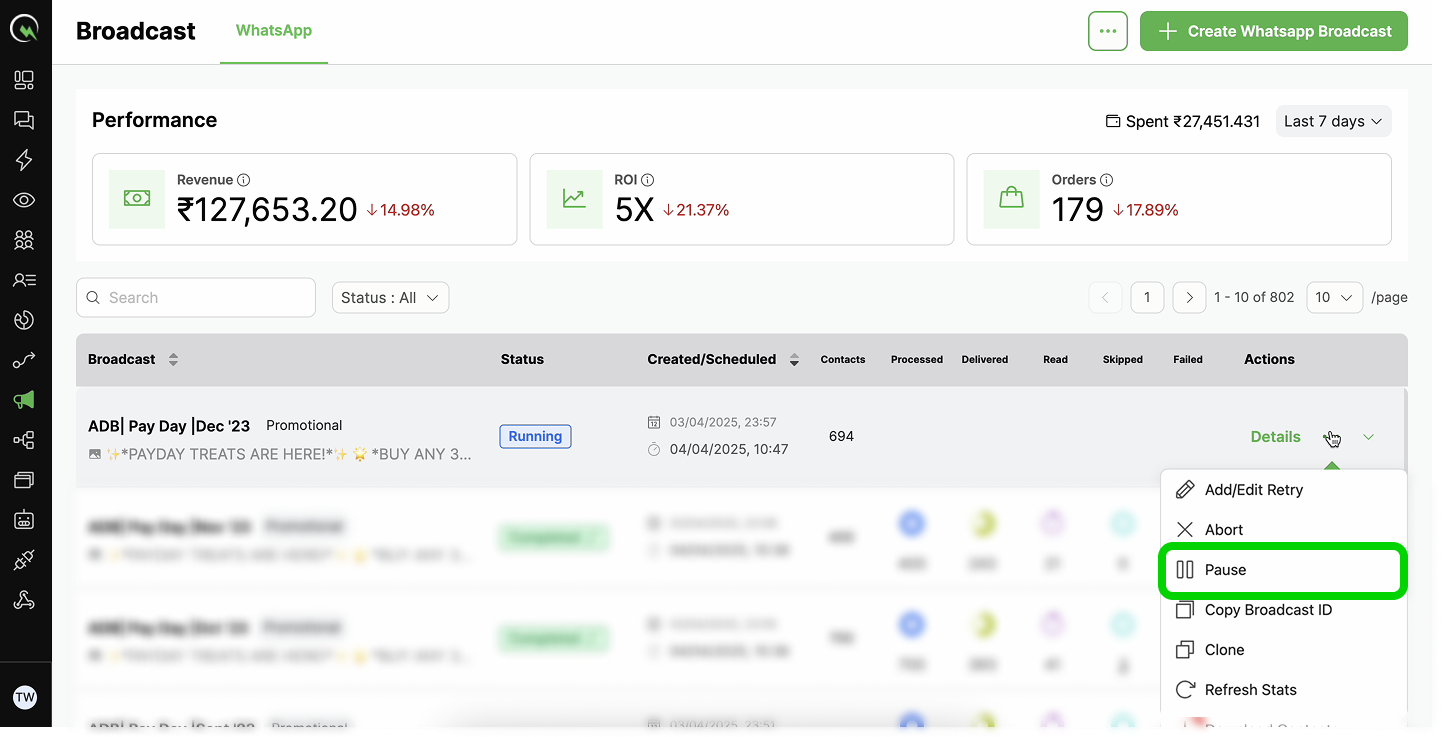Click Create Whatsapp Broadcast button
Image resolution: width=1442 pixels, height=737 pixels.
click(1273, 31)
